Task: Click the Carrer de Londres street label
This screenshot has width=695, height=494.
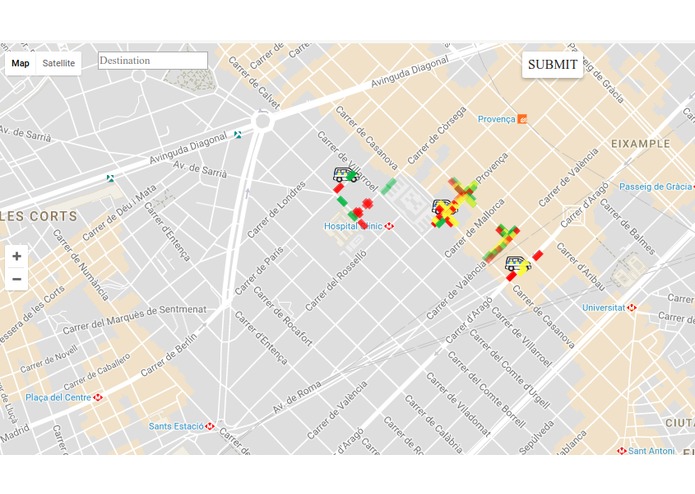Action: coord(276,209)
